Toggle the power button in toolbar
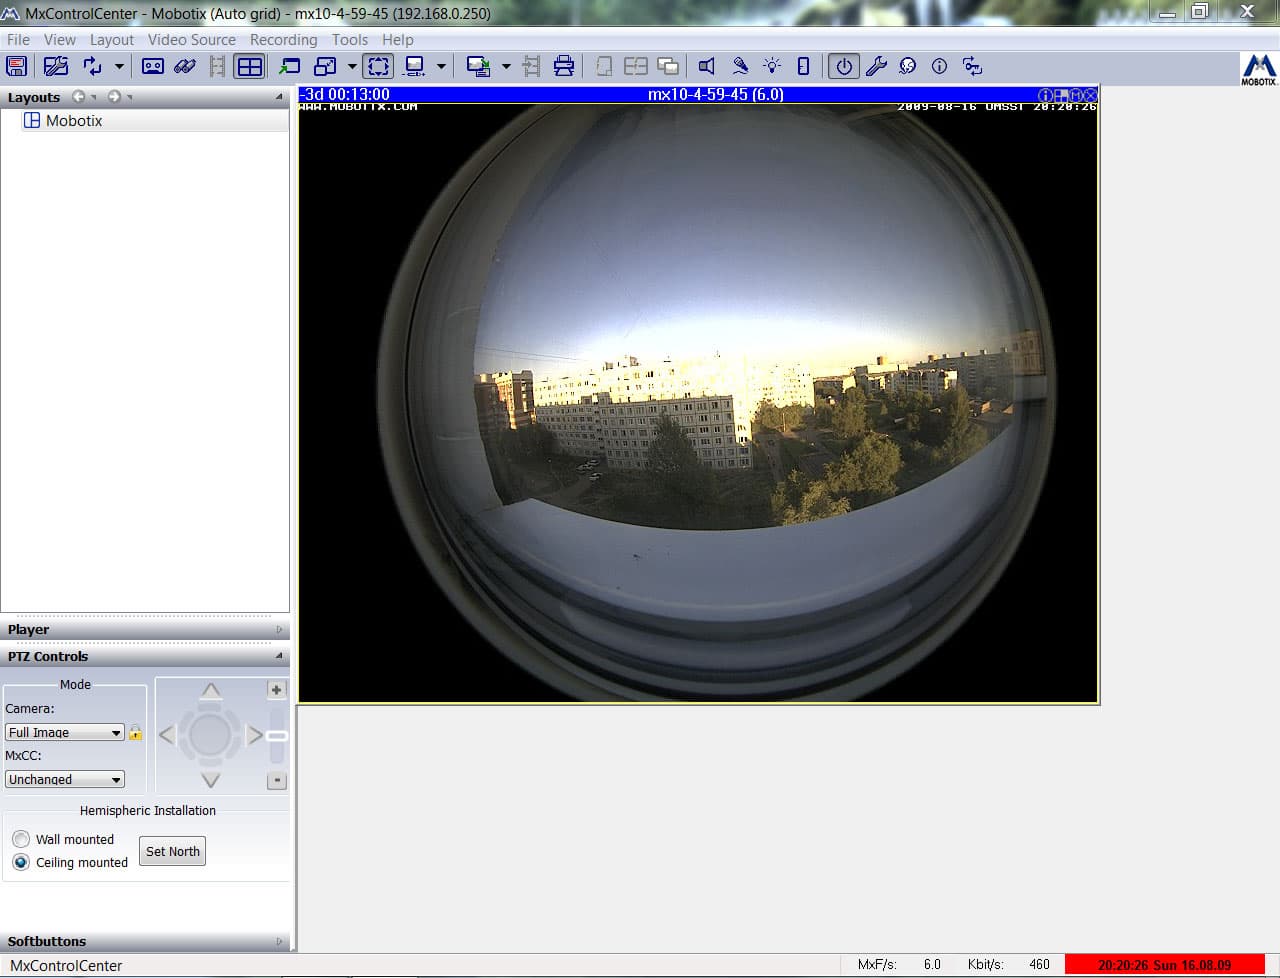1280x978 pixels. coord(844,66)
